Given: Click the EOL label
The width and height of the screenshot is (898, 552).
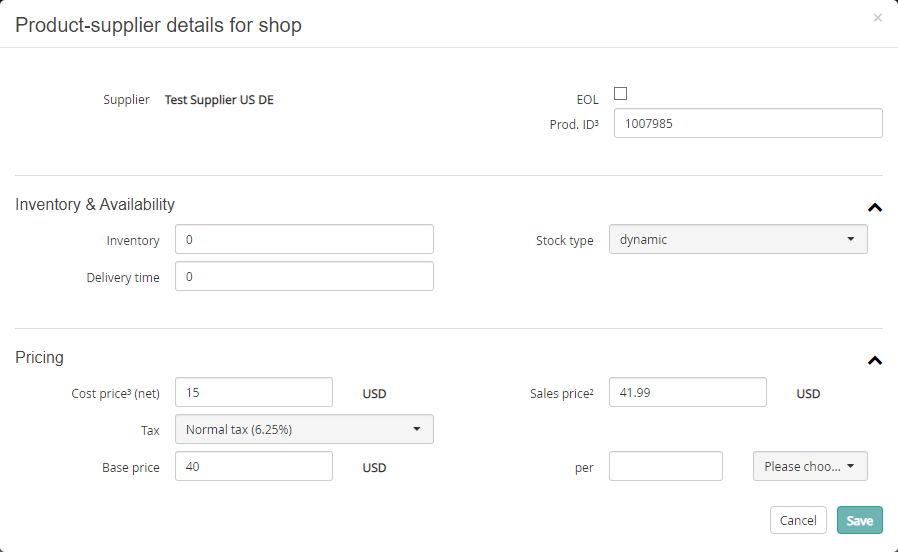Looking at the screenshot, I should 588,100.
